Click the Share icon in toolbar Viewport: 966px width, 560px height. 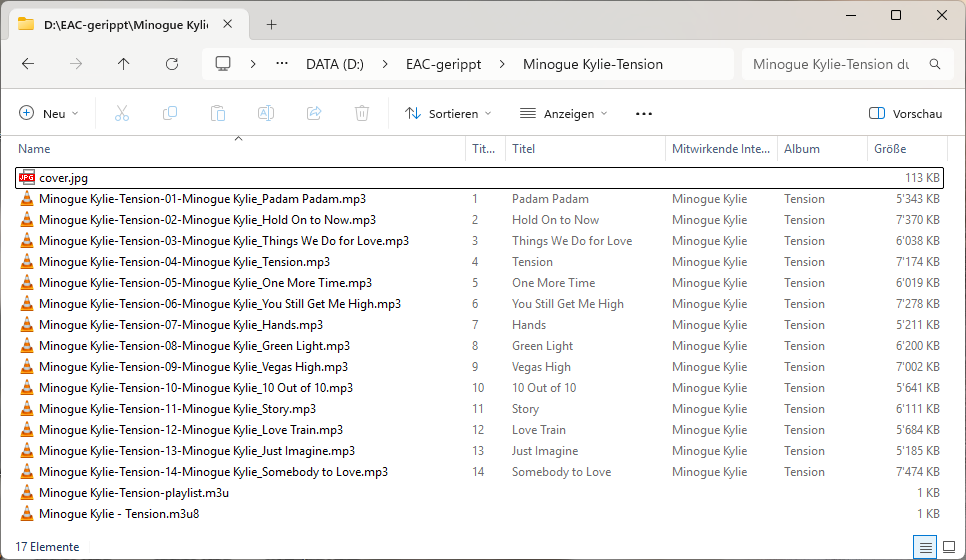[x=314, y=114]
